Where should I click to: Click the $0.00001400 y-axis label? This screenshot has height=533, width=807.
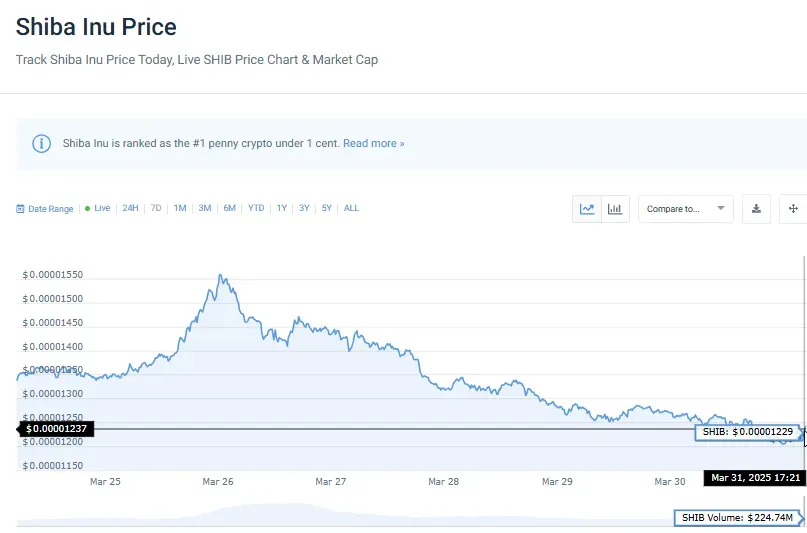[x=52, y=347]
